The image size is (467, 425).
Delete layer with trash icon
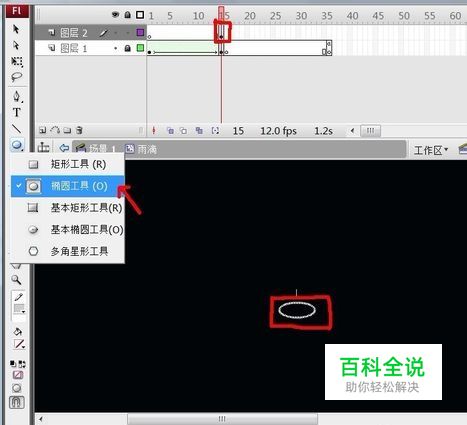click(x=79, y=130)
